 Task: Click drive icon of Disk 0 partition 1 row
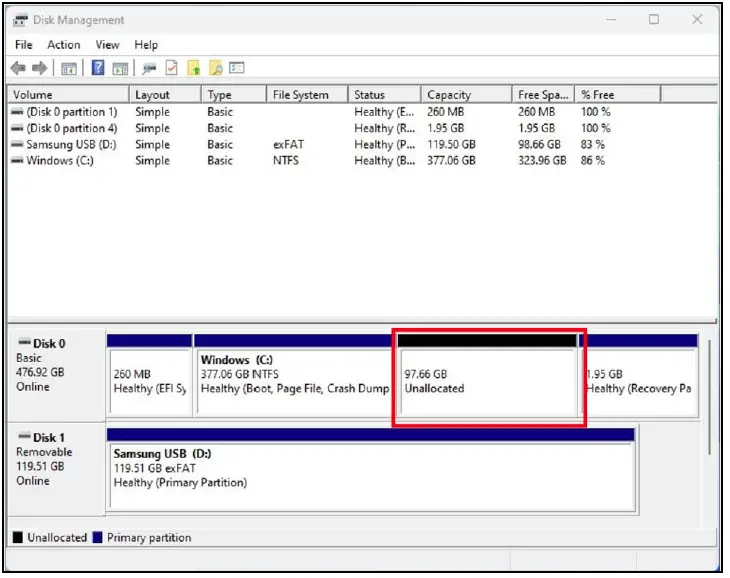pyautogui.click(x=17, y=112)
